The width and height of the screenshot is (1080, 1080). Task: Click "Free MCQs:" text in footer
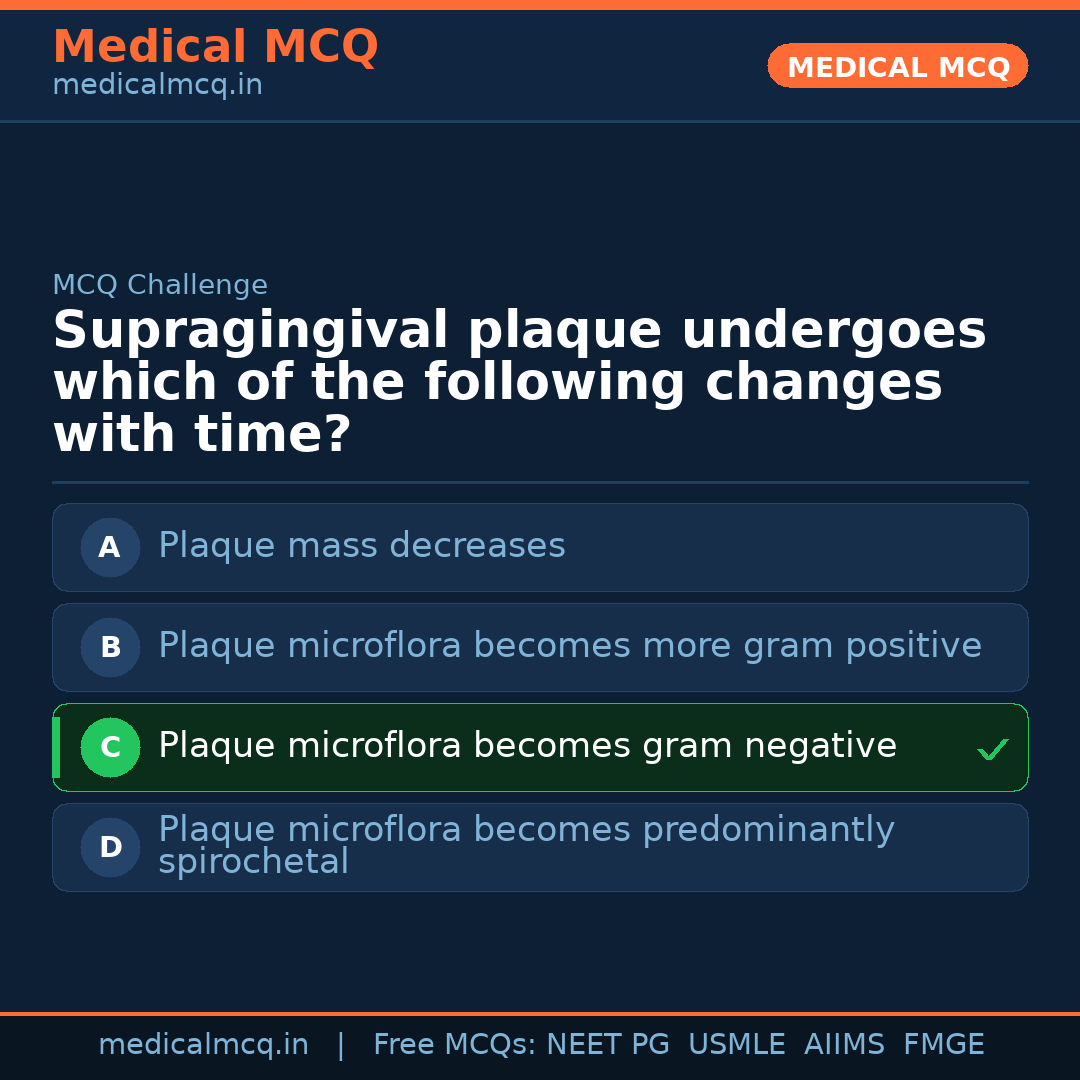454,1045
